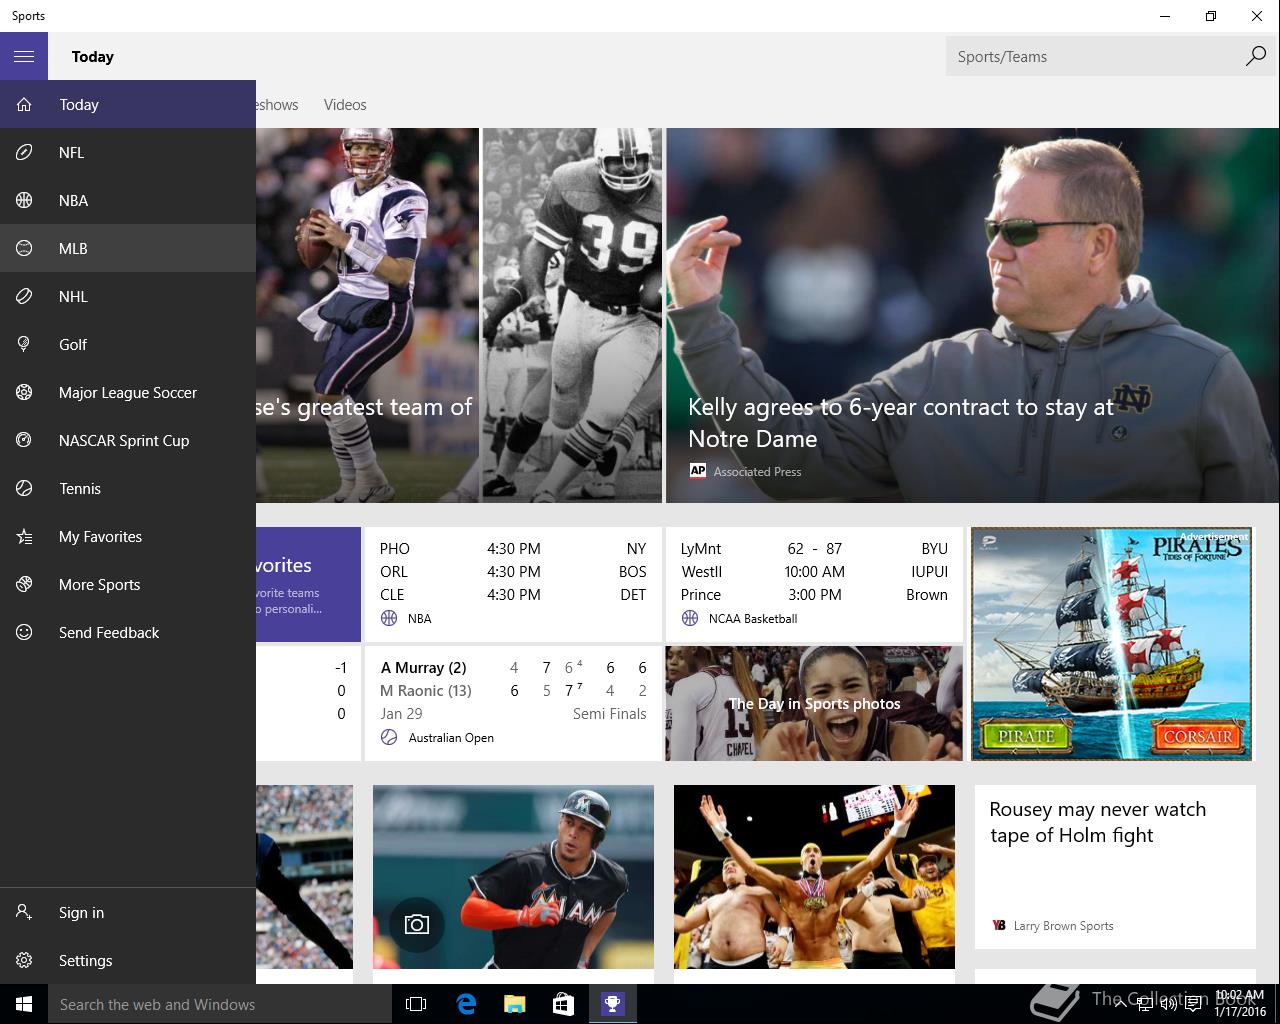Viewport: 1280px width, 1024px height.
Task: Click the slideshow camera icon on Marlins photo
Action: click(x=416, y=925)
